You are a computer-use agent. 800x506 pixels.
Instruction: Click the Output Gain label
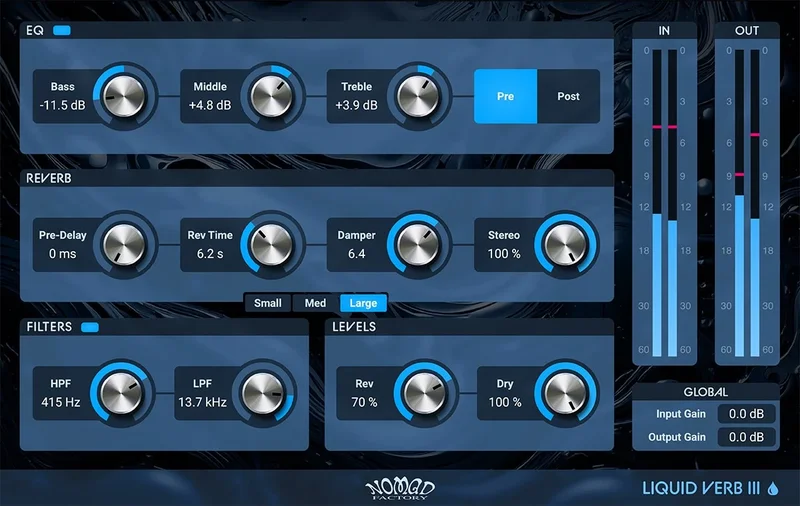coord(677,437)
